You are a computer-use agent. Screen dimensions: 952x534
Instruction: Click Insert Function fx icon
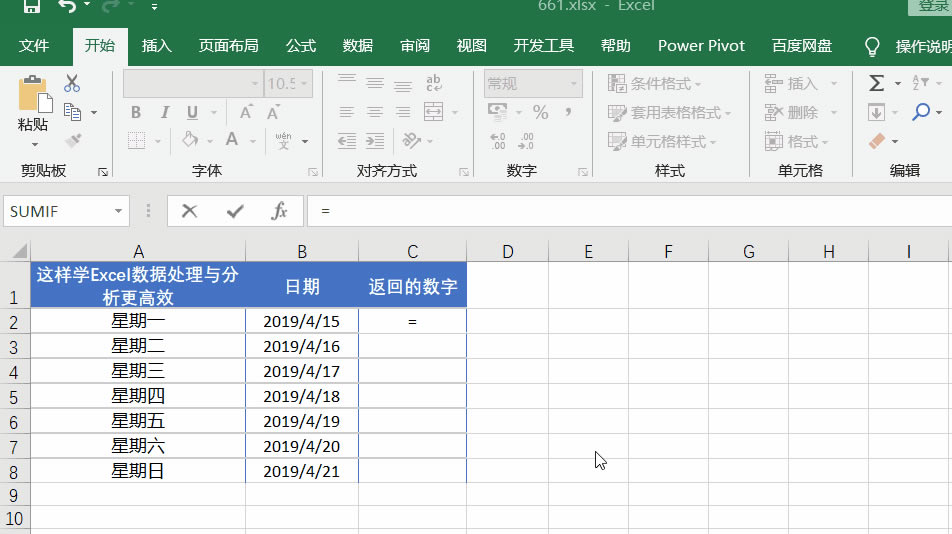coord(279,211)
